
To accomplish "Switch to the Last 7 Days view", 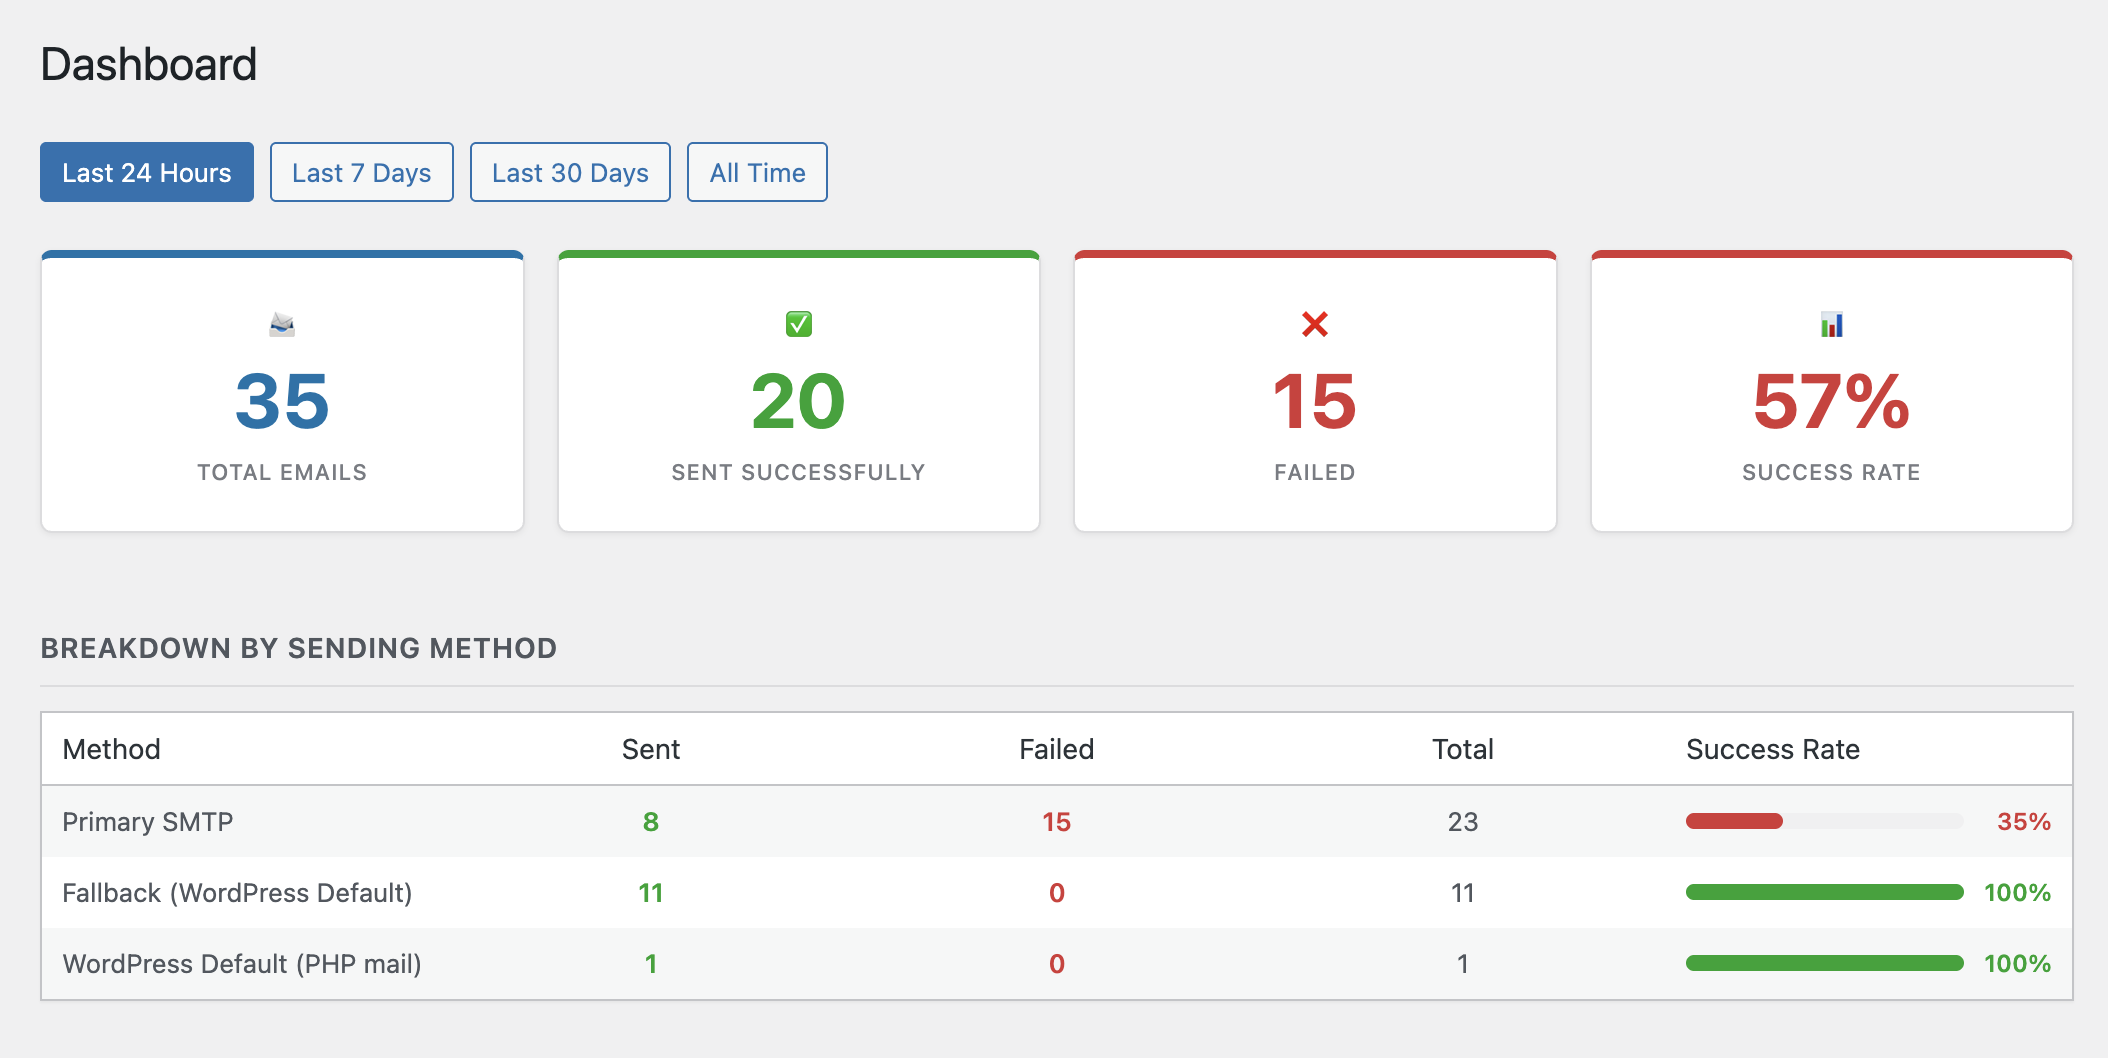I will tap(361, 173).
